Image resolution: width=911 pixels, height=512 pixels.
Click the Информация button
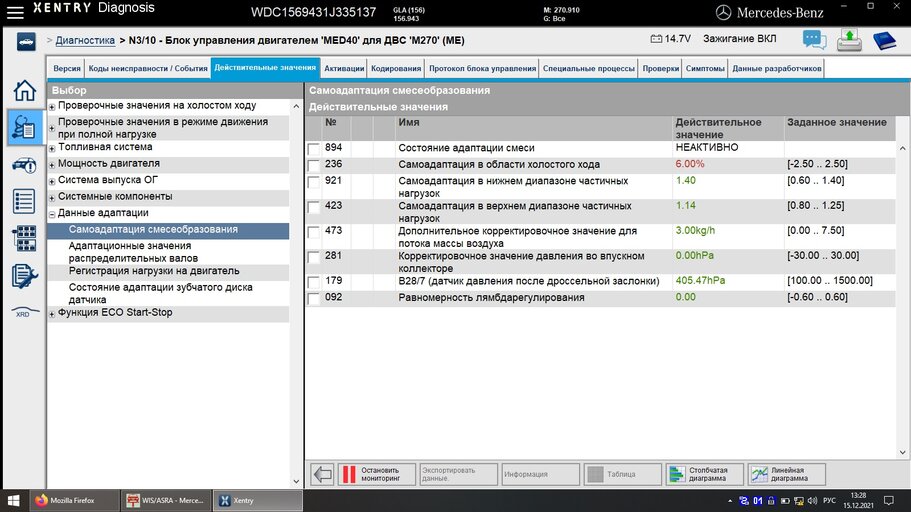coord(540,474)
